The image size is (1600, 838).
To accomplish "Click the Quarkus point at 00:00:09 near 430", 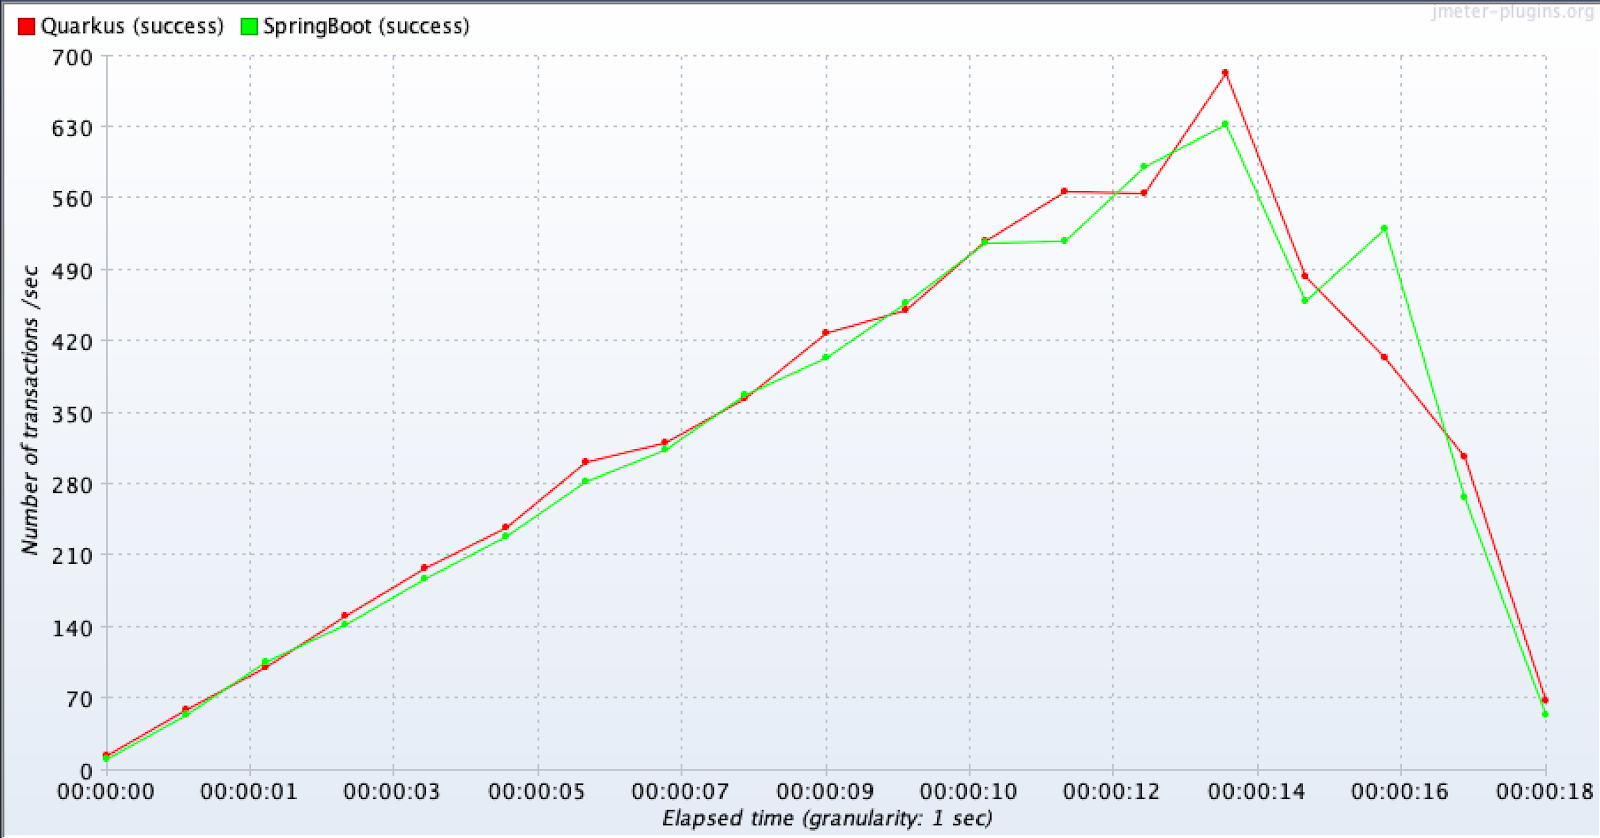I will click(826, 333).
